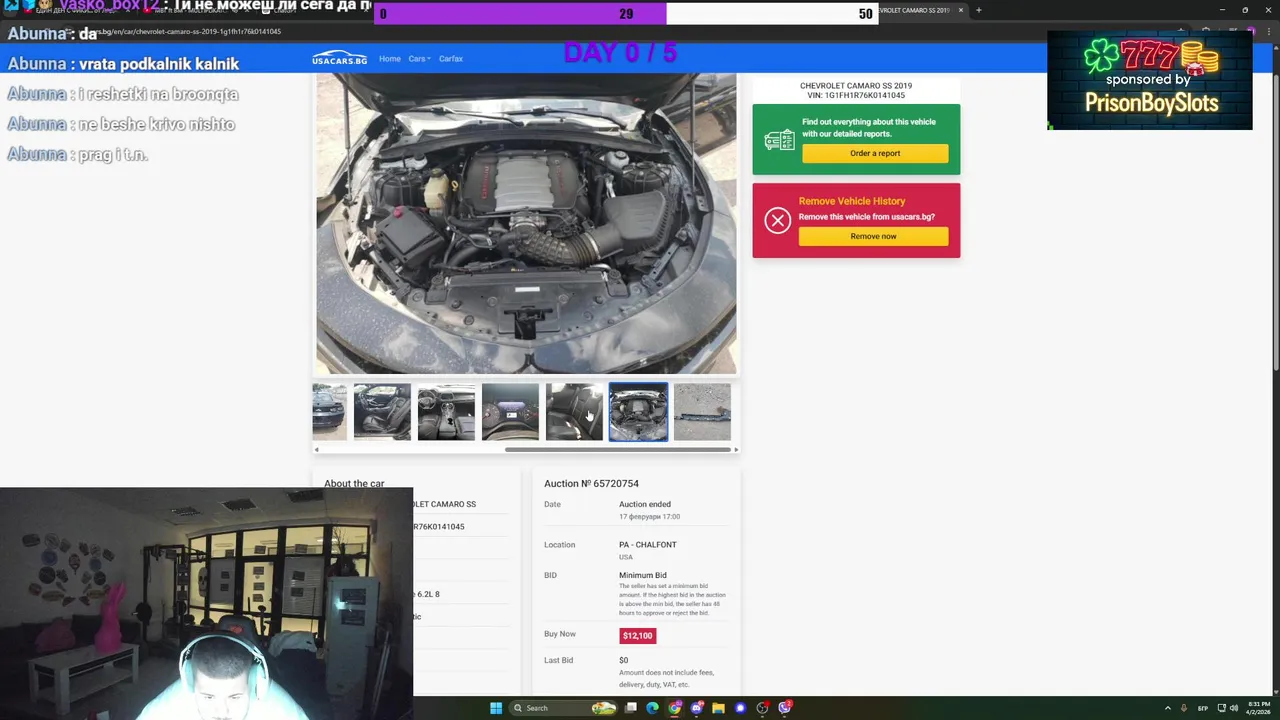1280x720 pixels.
Task: Close the CHEVROLET CAMARO browser tab
Action: pos(960,10)
